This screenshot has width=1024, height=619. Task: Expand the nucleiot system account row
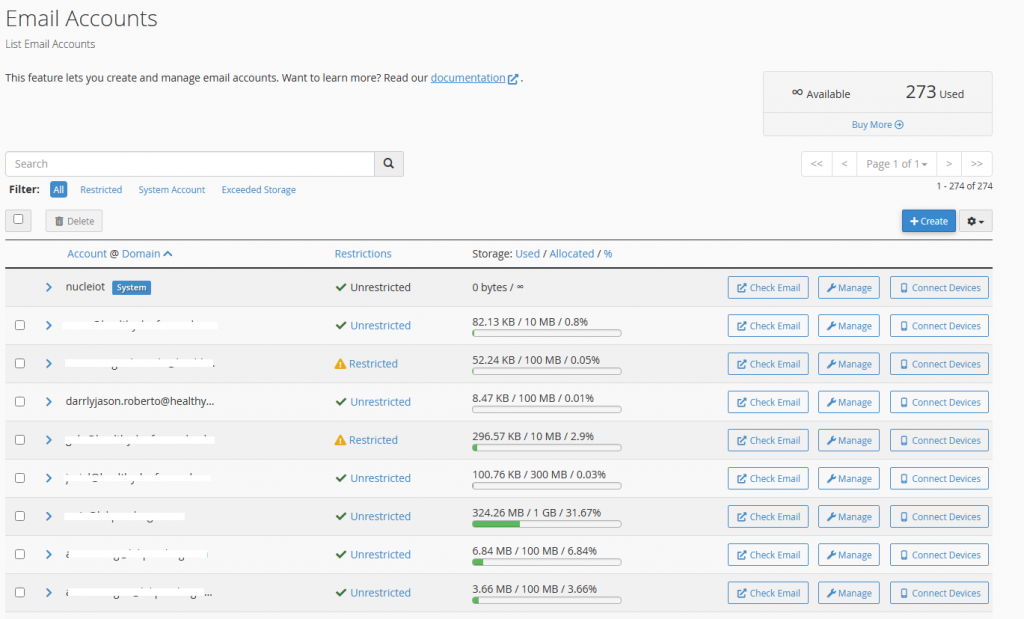pos(48,288)
